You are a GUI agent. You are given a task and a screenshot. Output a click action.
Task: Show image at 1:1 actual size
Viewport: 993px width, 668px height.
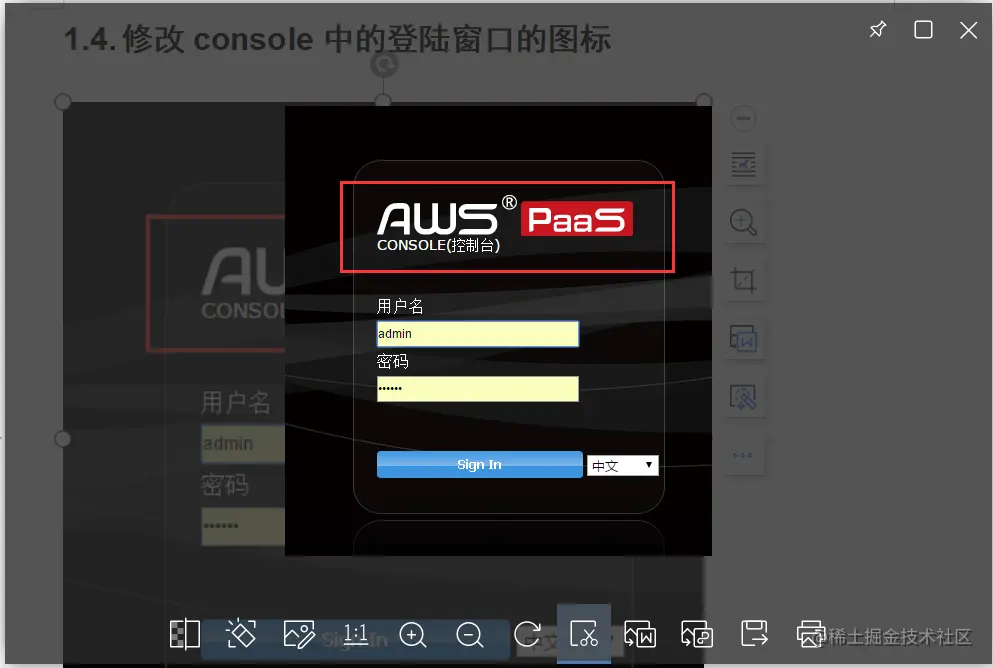point(355,634)
